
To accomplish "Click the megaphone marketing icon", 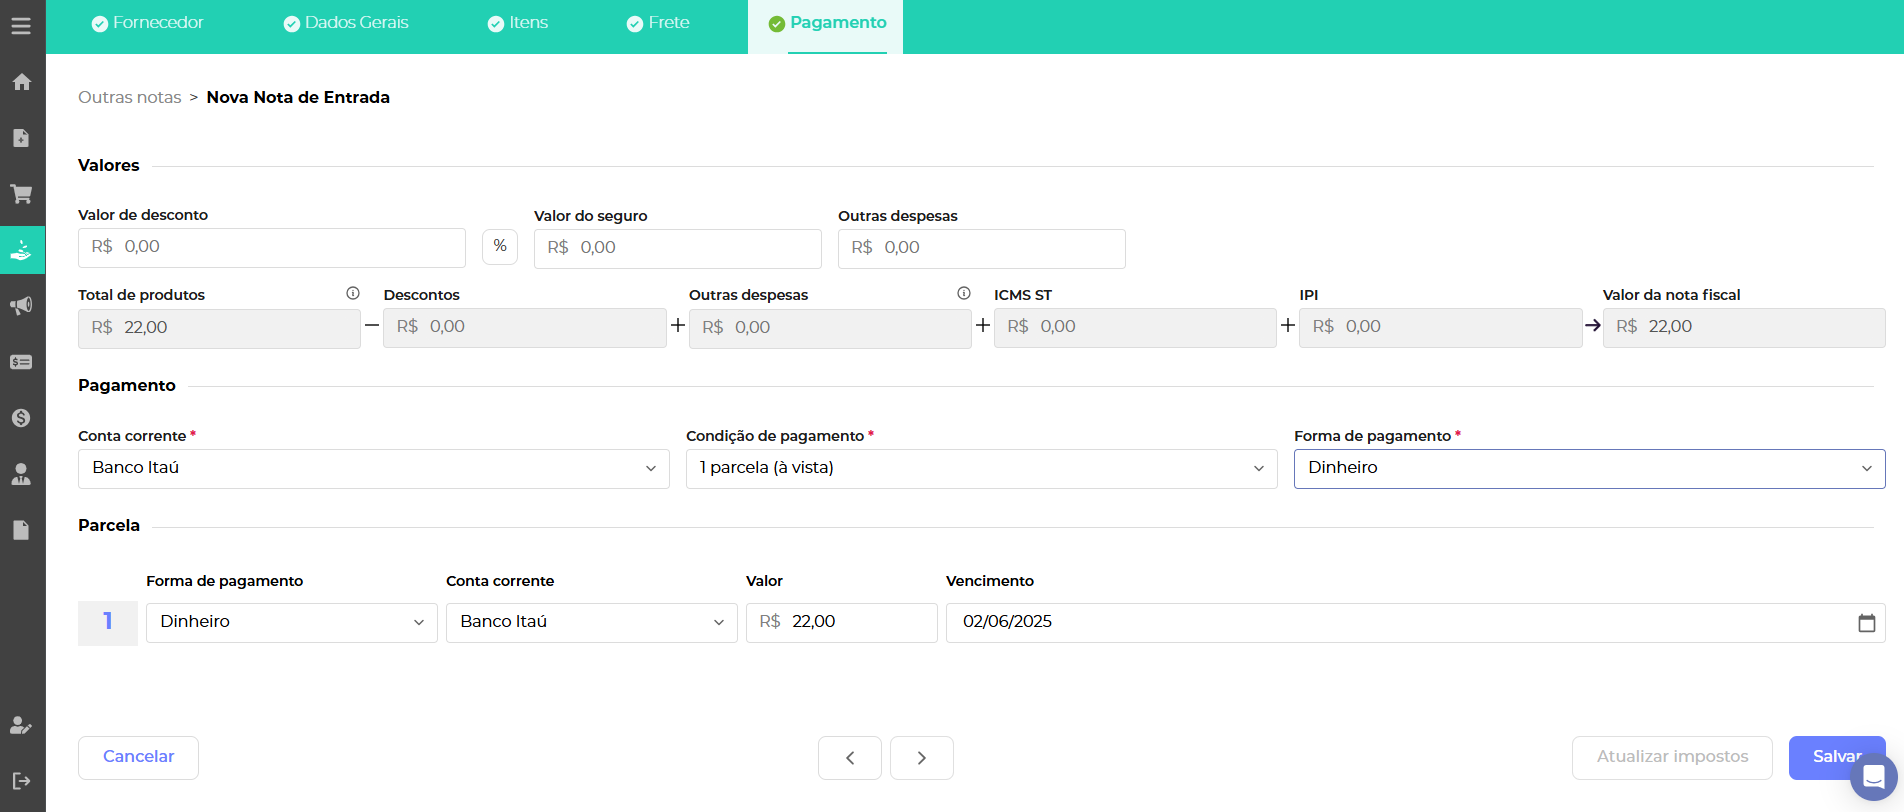I will point(21,306).
